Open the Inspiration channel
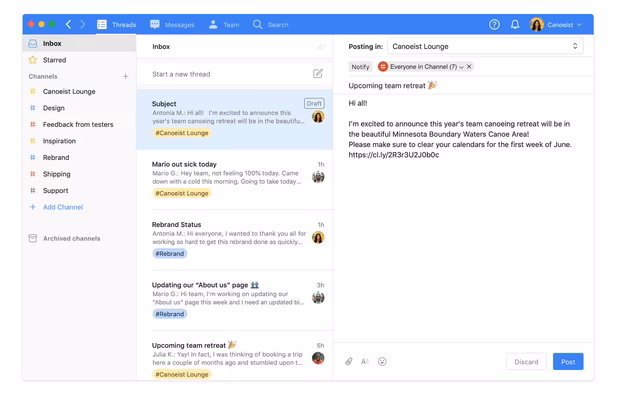The height and width of the screenshot is (394, 618). 79,141
